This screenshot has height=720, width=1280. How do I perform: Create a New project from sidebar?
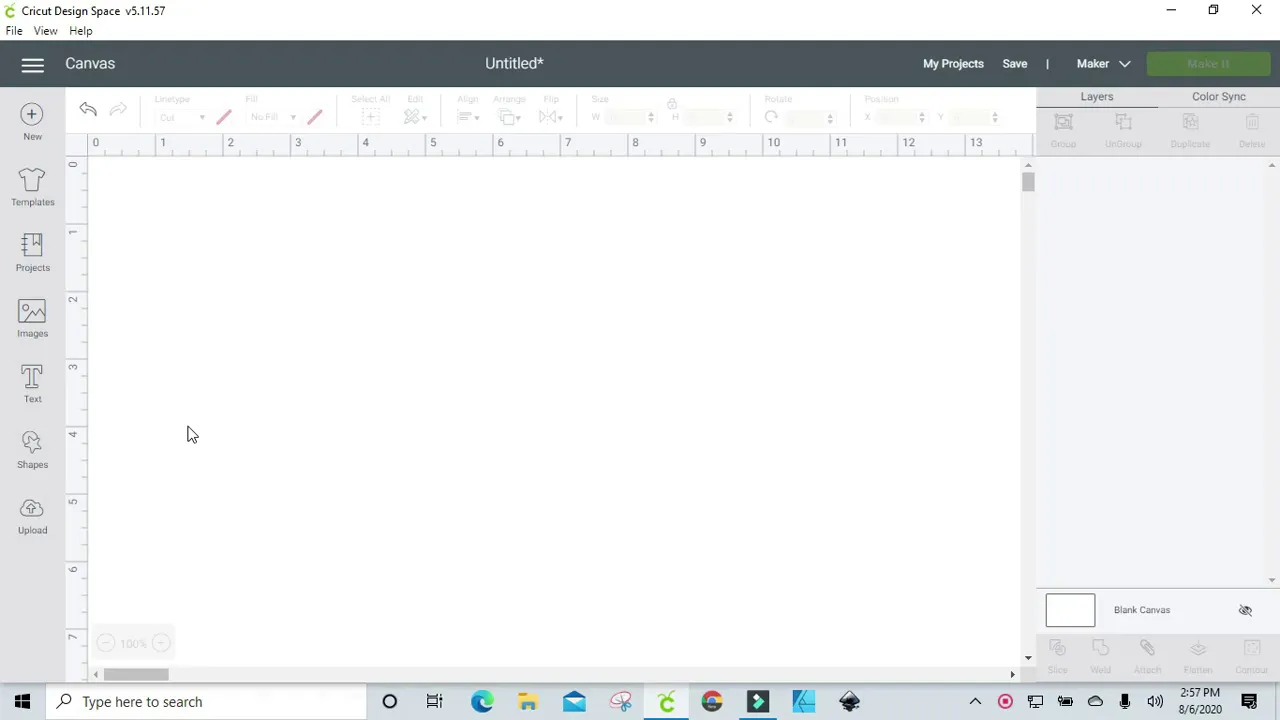32,122
